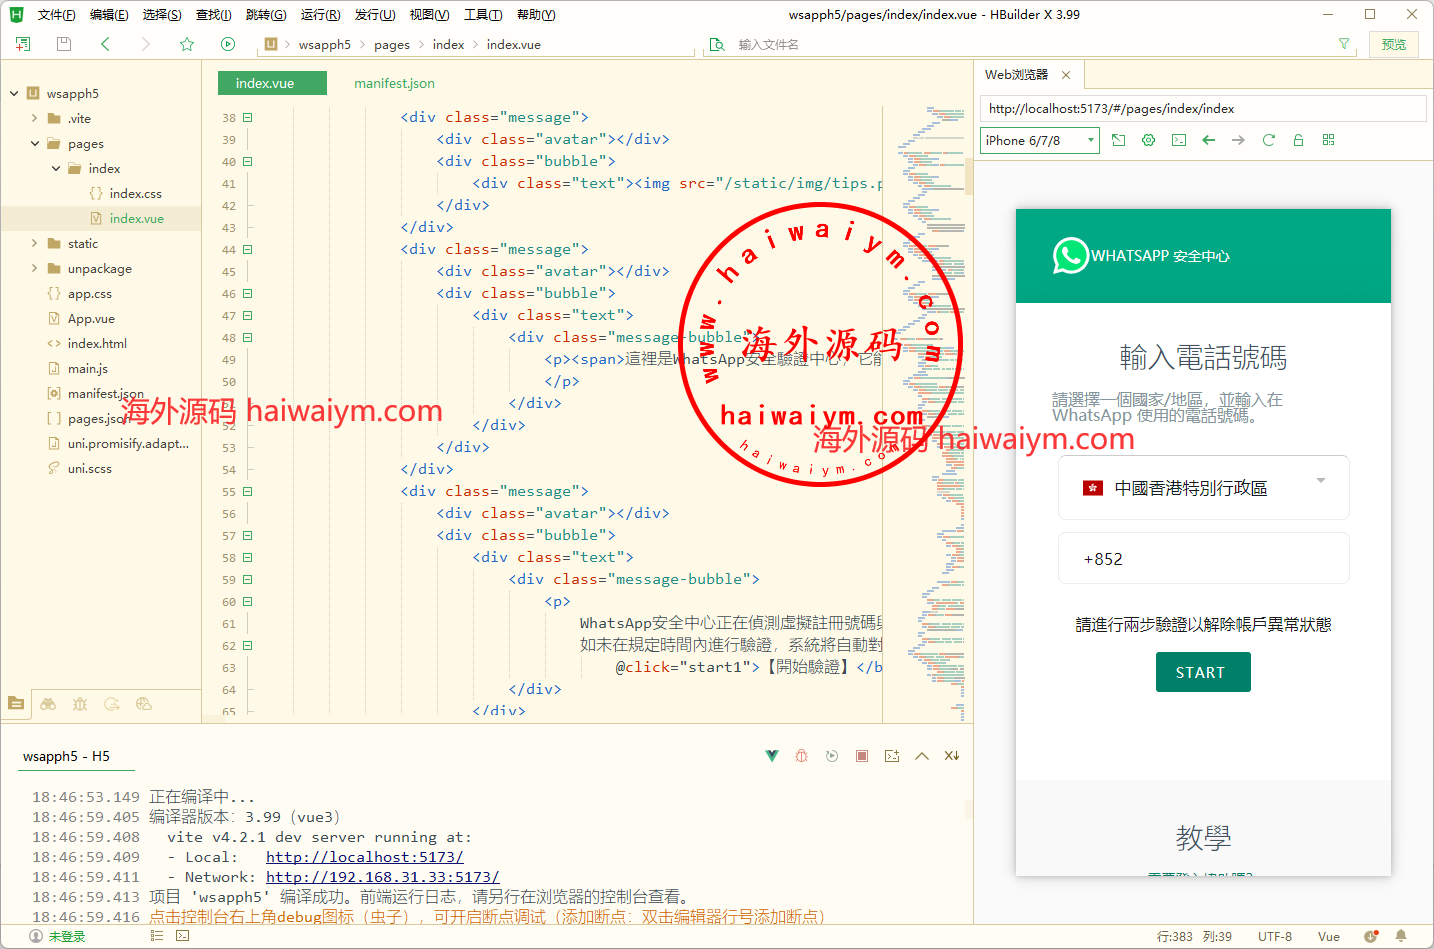Click the red debug bug icon in the console
Viewport: 1434px width, 949px height.
(801, 756)
